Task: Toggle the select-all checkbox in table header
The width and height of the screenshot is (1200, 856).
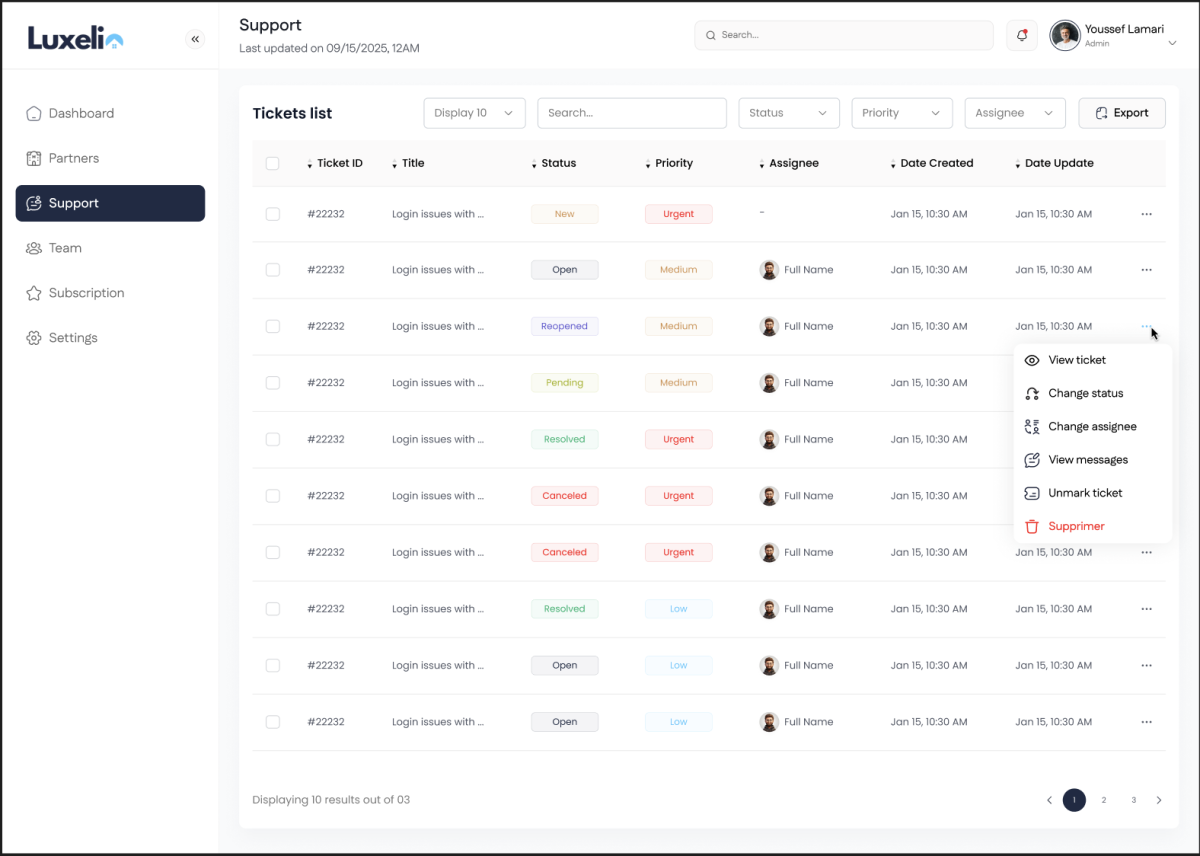Action: [273, 163]
